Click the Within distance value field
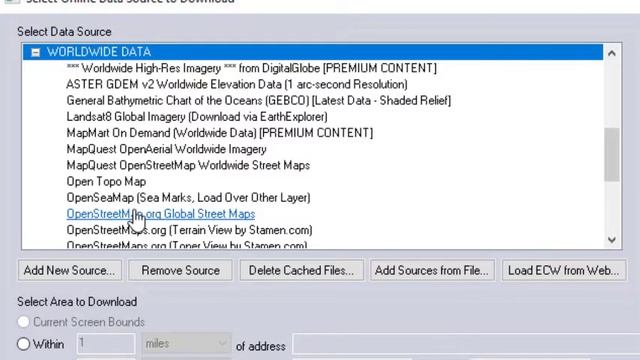The width and height of the screenshot is (640, 360). click(x=106, y=344)
